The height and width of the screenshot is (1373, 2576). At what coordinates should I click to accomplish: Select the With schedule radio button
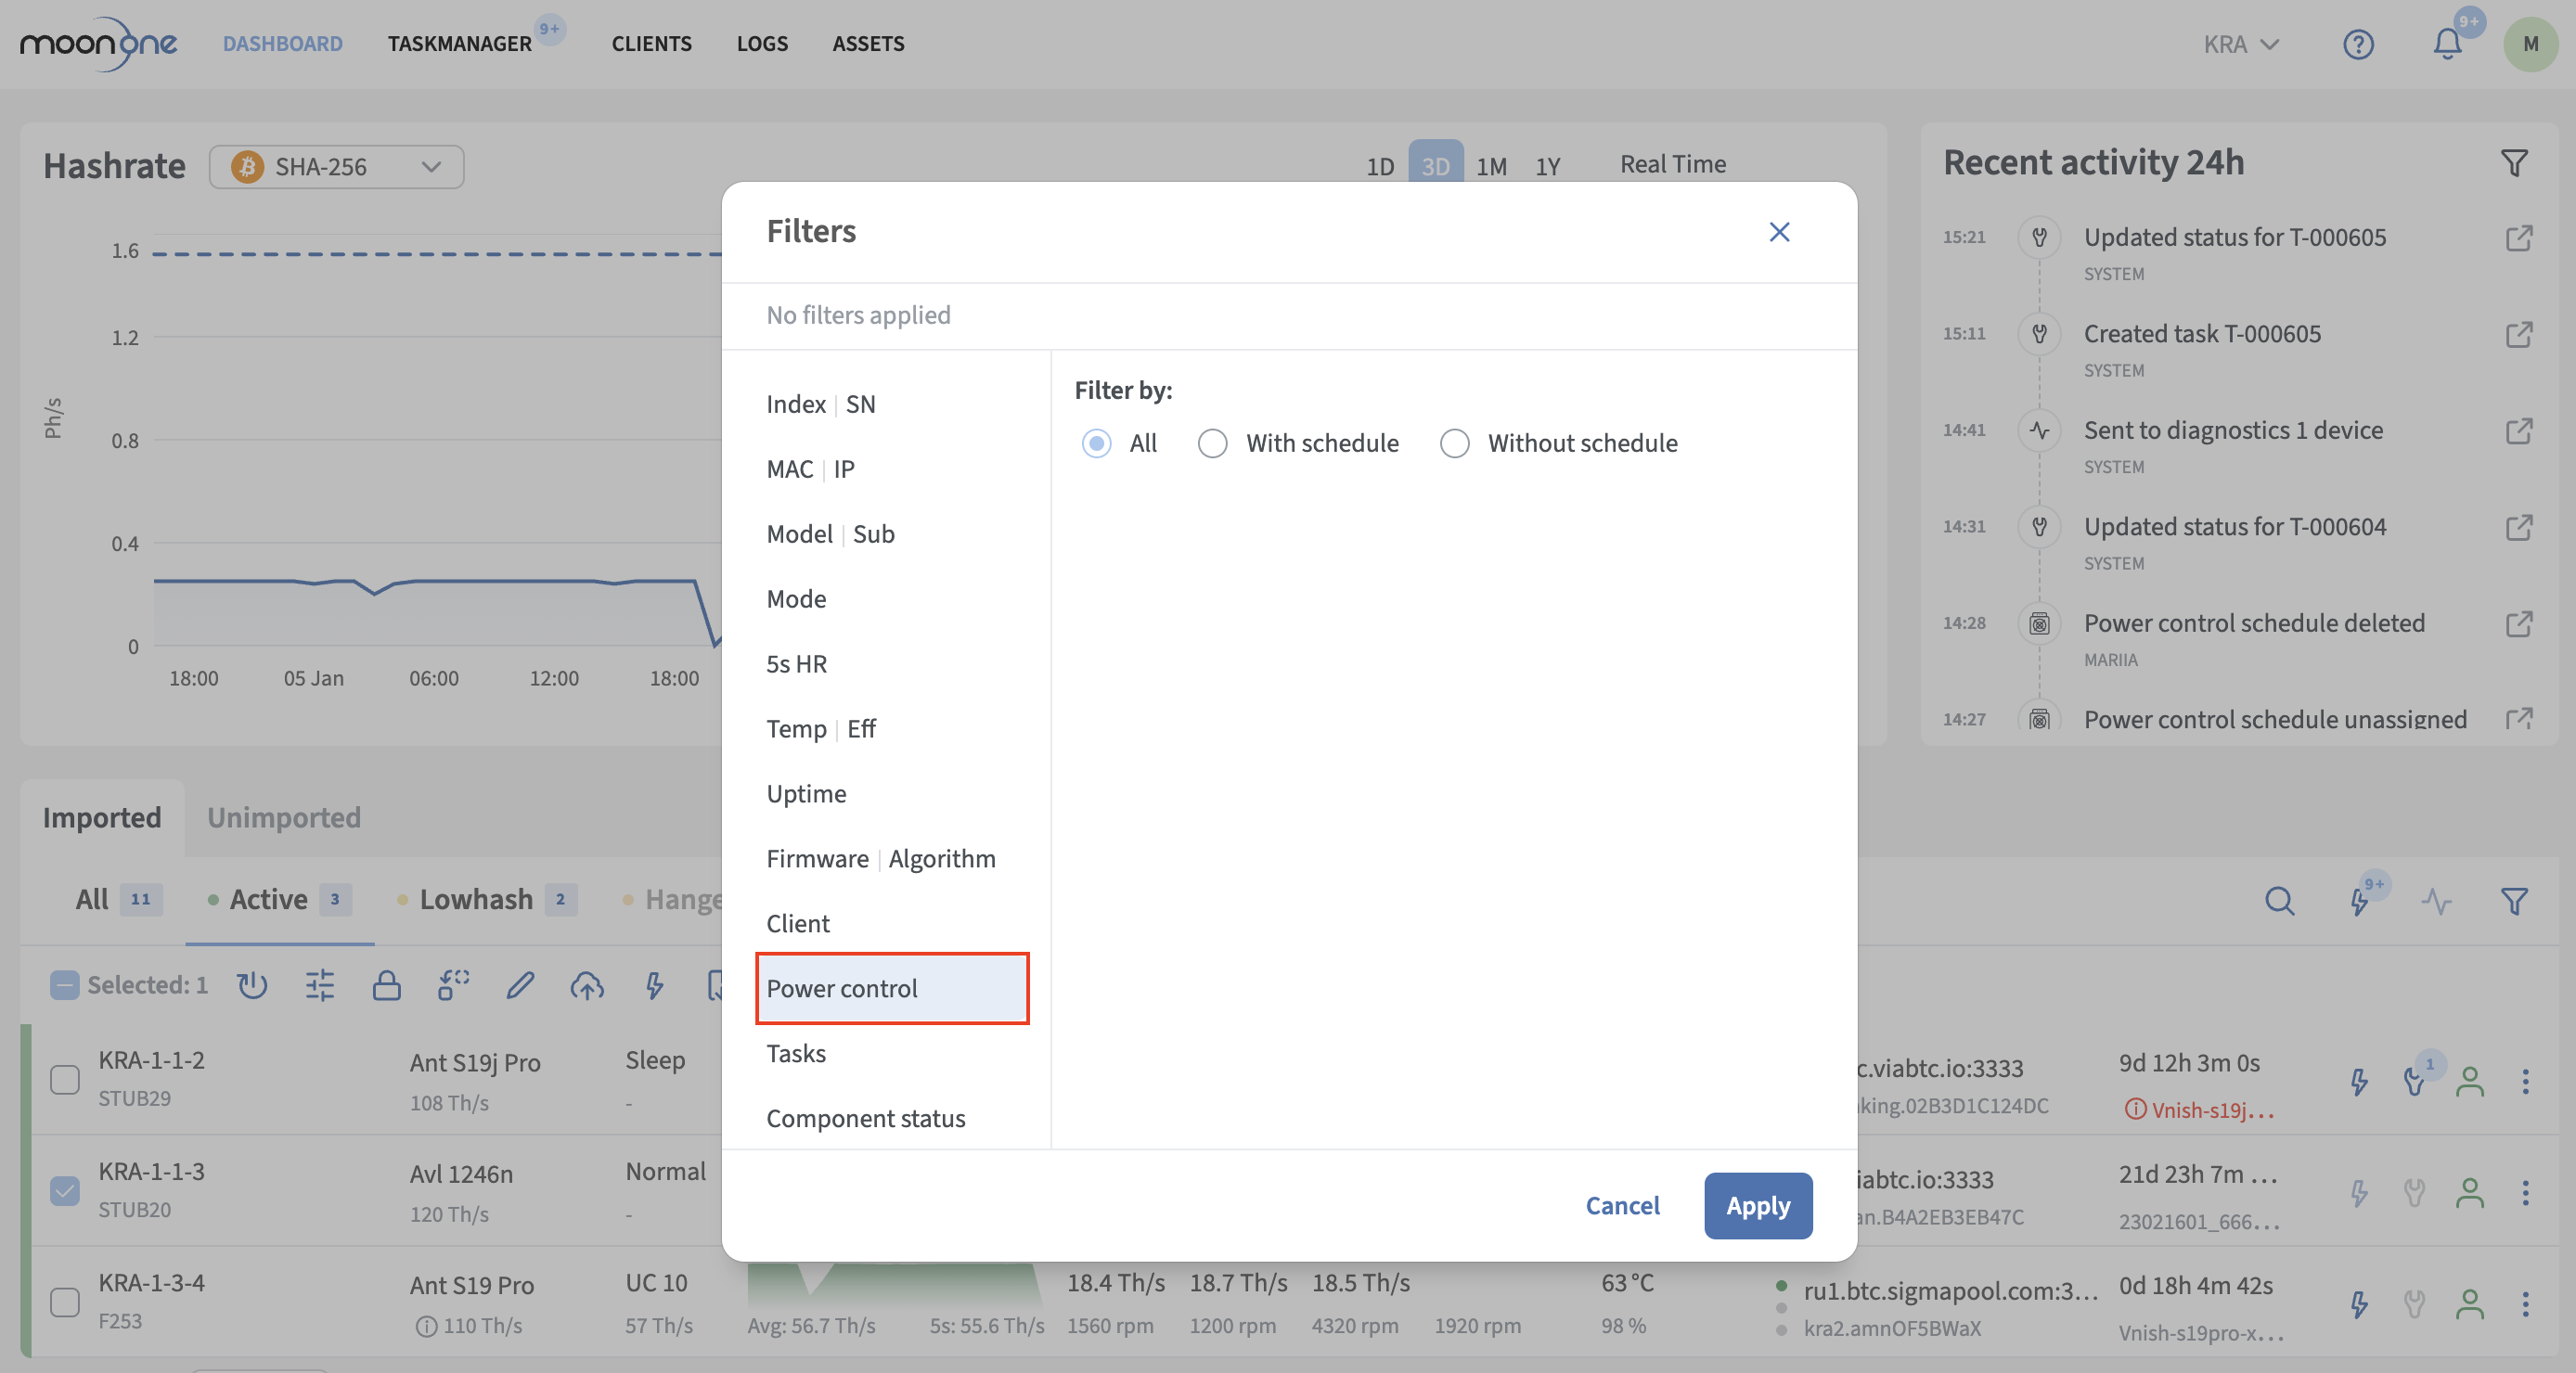(1212, 443)
